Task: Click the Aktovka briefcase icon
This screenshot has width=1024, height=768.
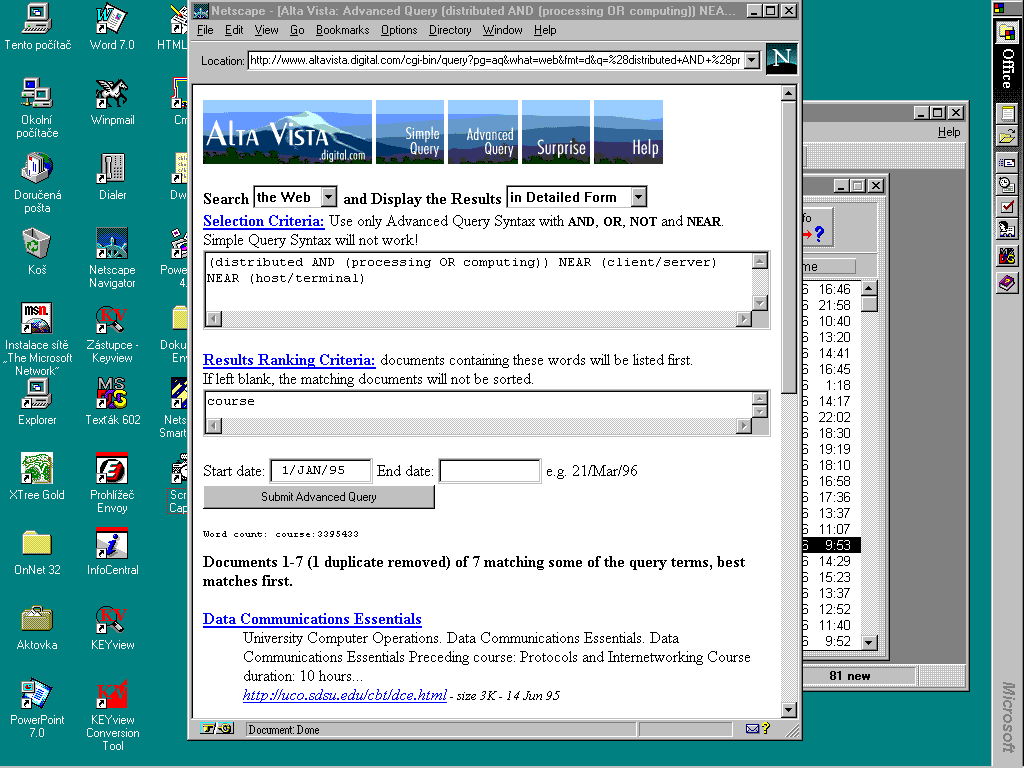Action: [37, 627]
